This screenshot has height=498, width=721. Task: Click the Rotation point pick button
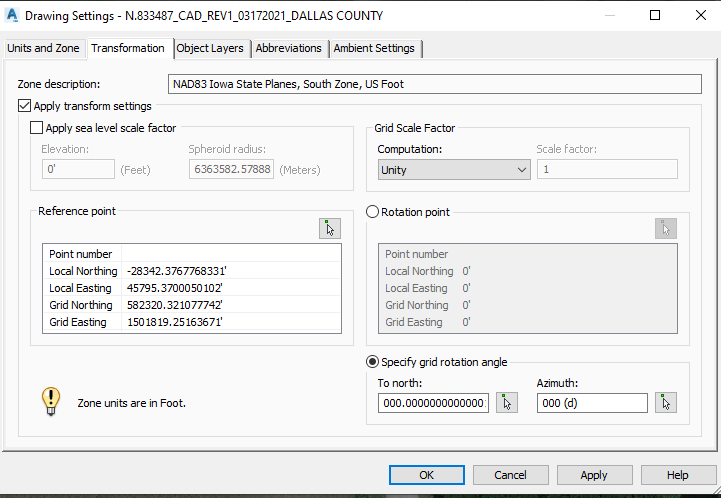[x=666, y=229]
